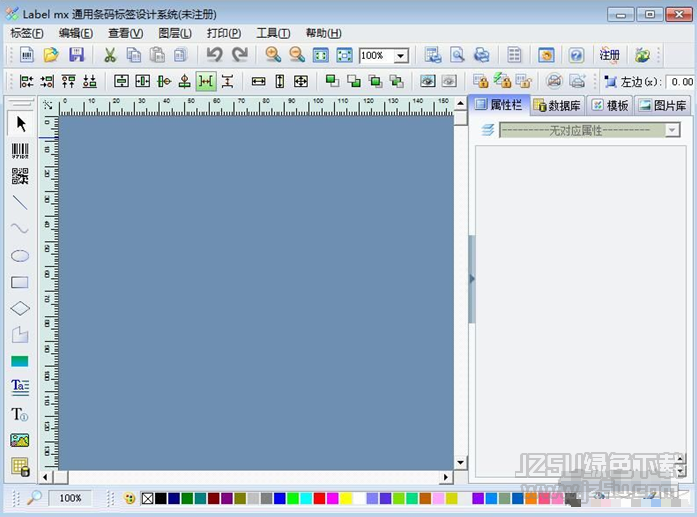Open the zoom percentage dropdown
The height and width of the screenshot is (517, 697).
click(x=401, y=56)
